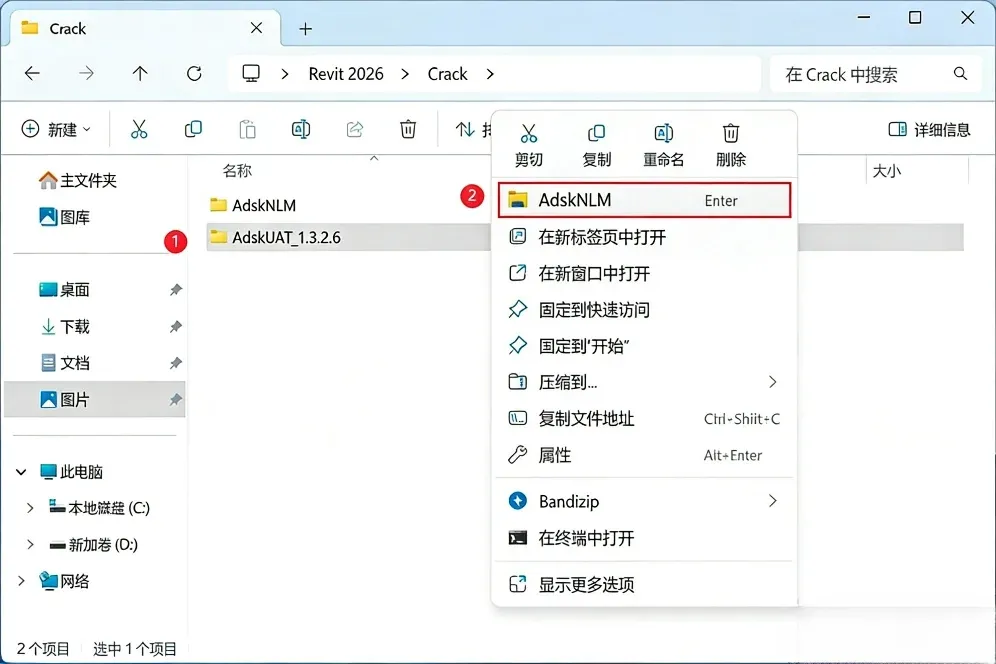
Task: Open the 新建 dropdown menu
Action: tap(56, 130)
